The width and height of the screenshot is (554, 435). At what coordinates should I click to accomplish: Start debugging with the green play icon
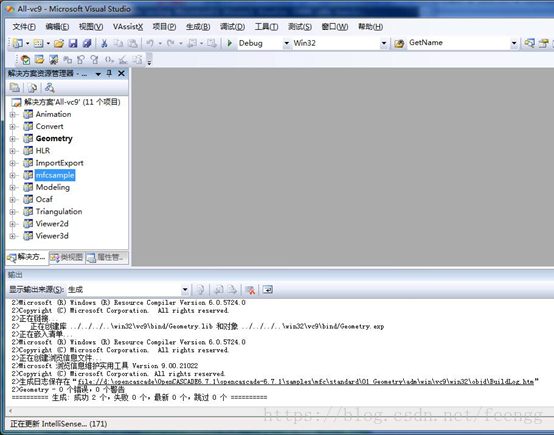coord(230,43)
